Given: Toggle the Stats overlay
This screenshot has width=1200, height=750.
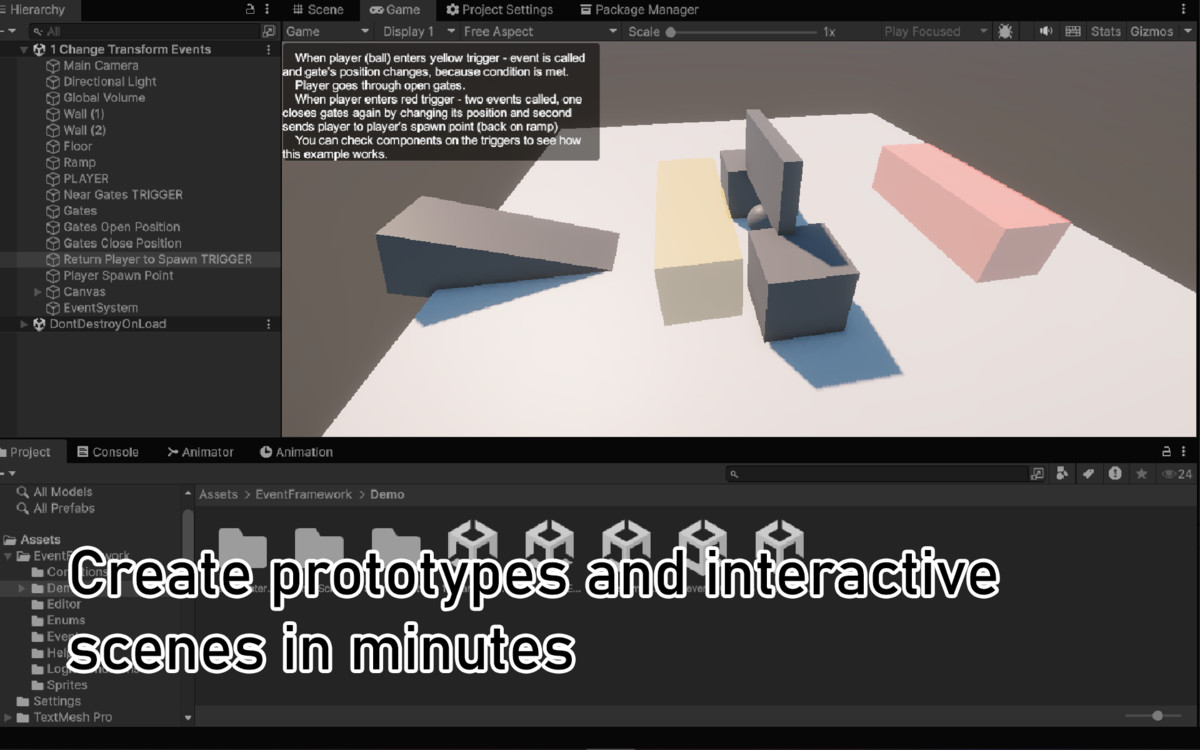Looking at the screenshot, I should pos(1105,31).
